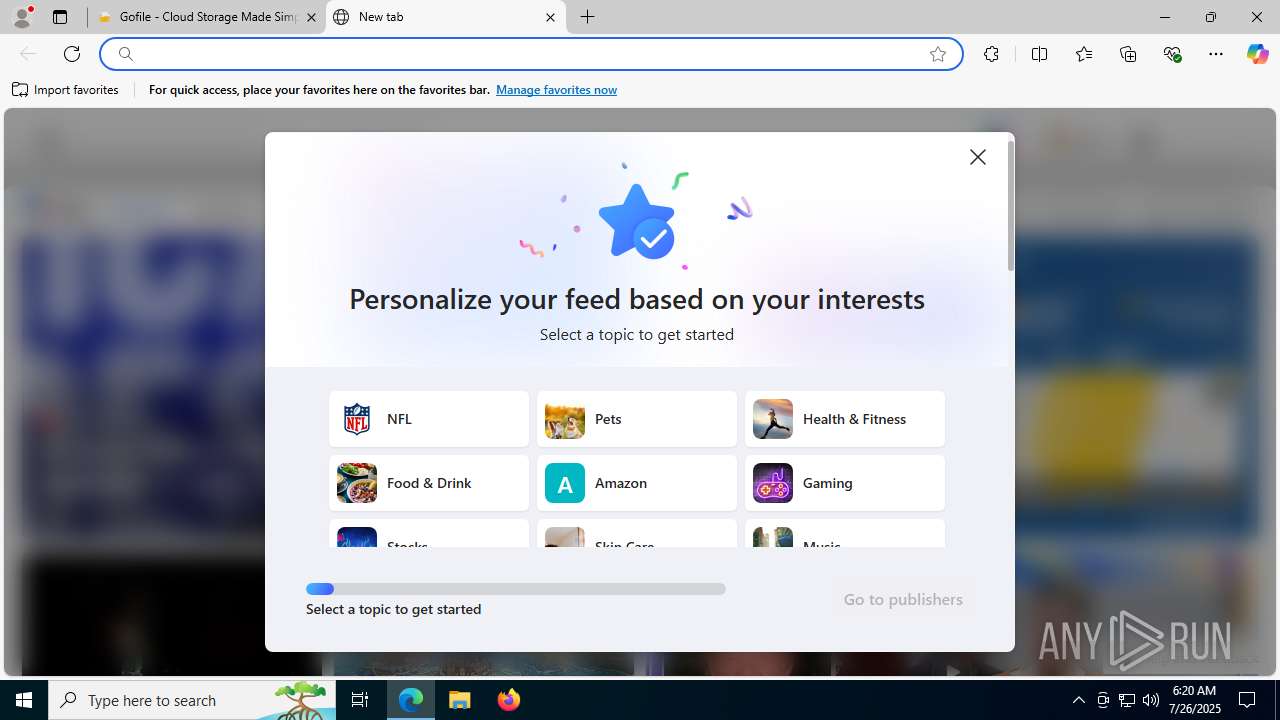Click the dialog vertical scrollbar
This screenshot has width=1280, height=720.
[x=1011, y=206]
